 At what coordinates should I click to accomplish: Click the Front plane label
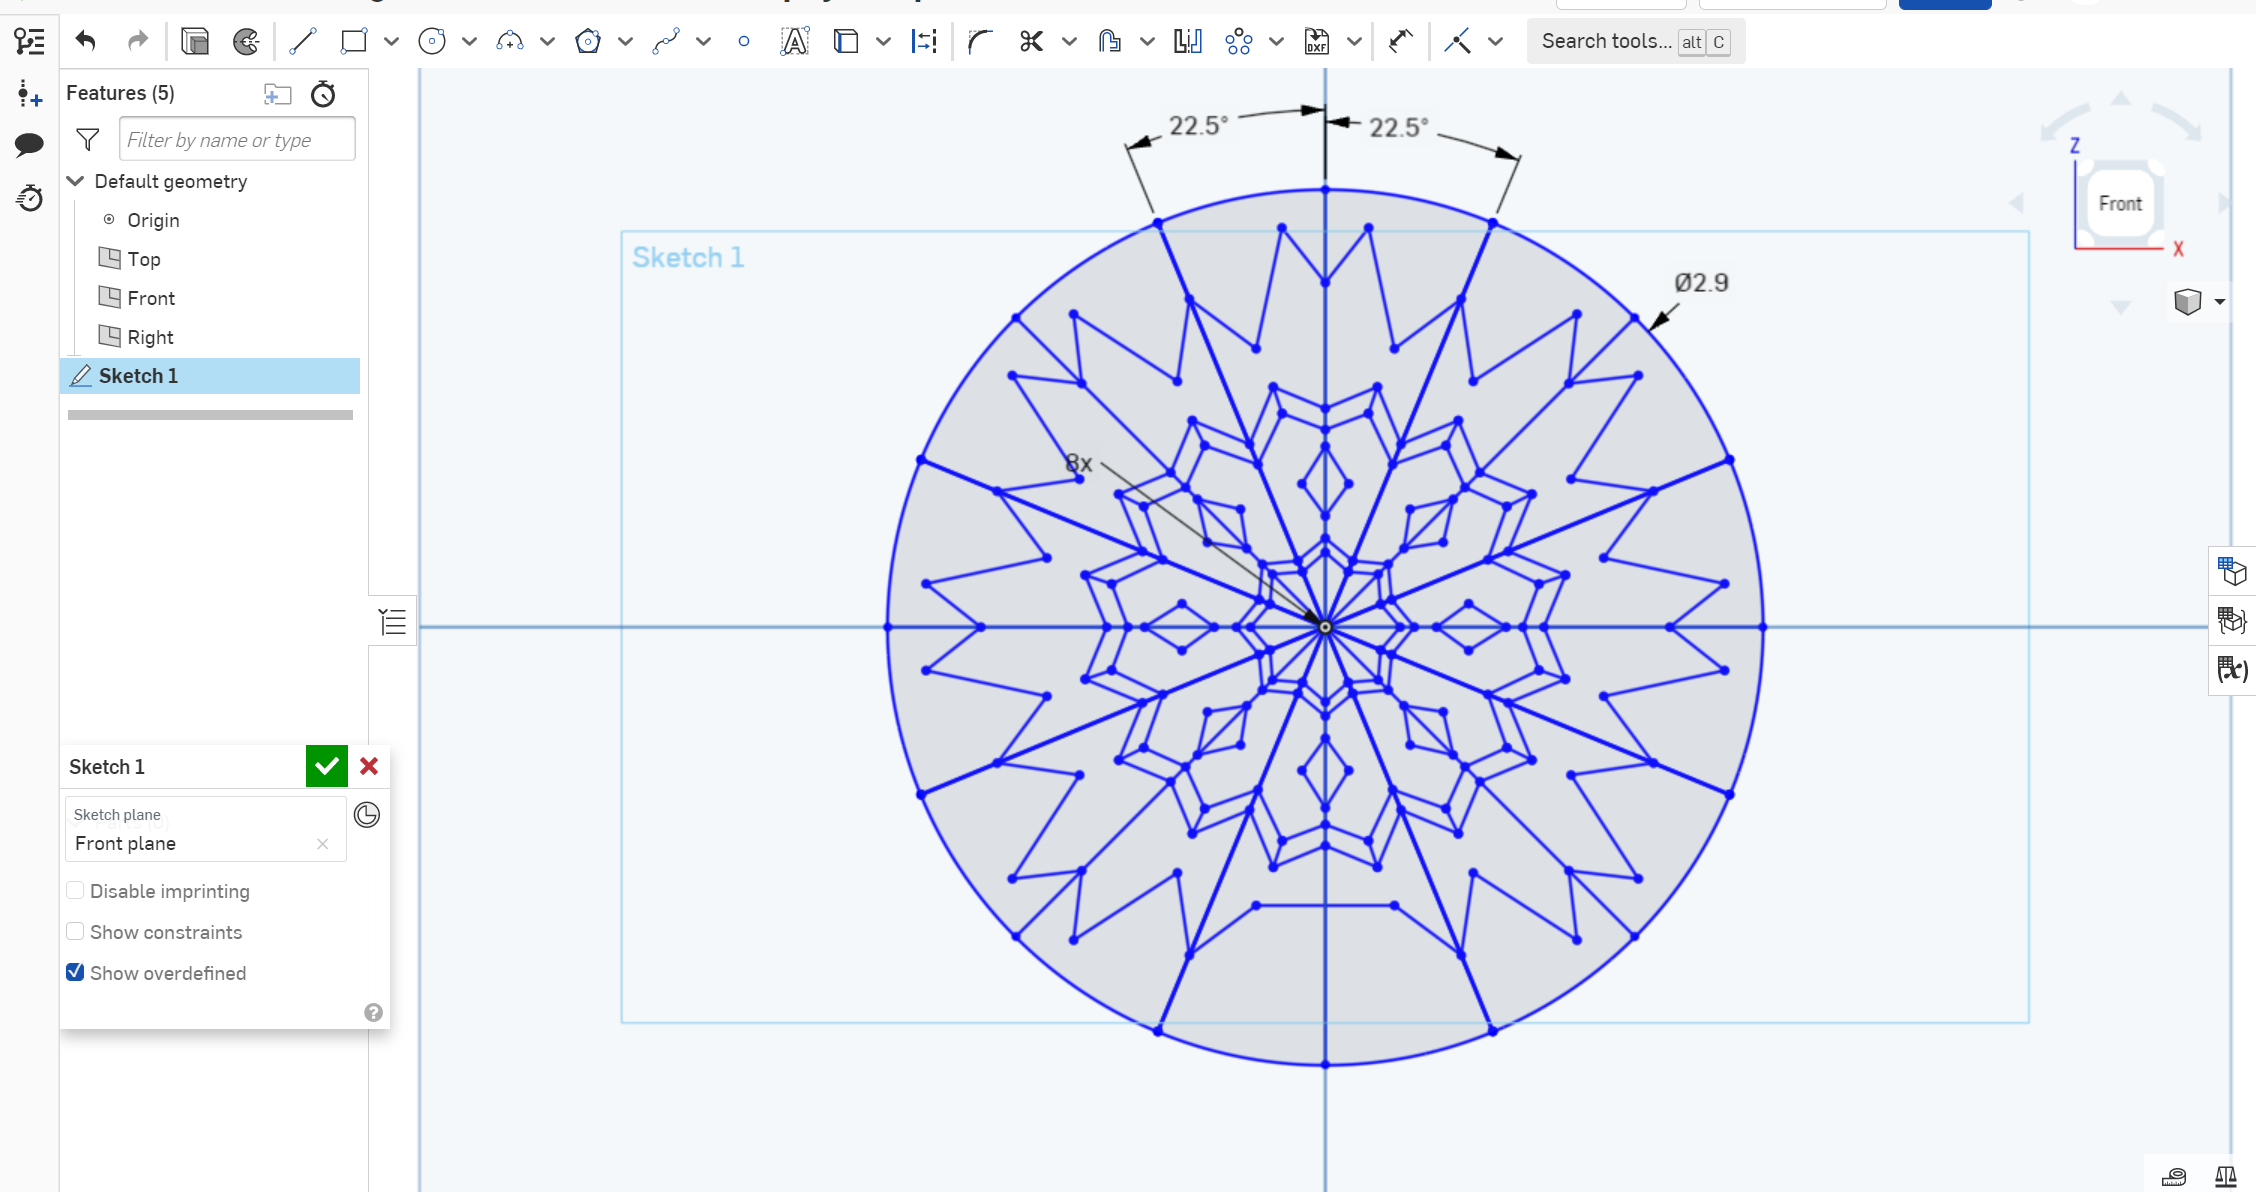[x=125, y=843]
